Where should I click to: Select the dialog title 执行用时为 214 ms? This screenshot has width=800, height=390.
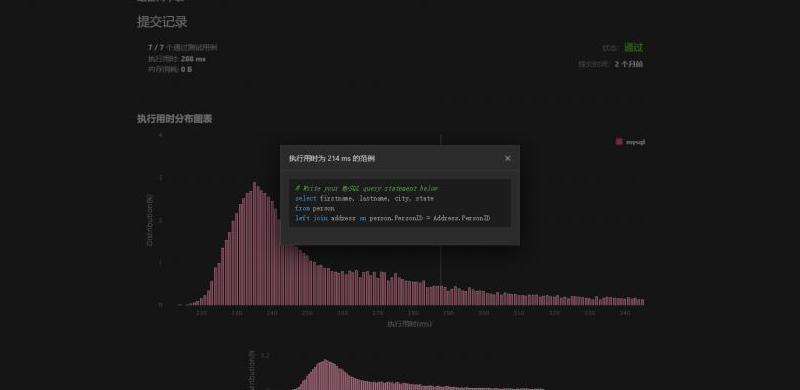pyautogui.click(x=332, y=159)
